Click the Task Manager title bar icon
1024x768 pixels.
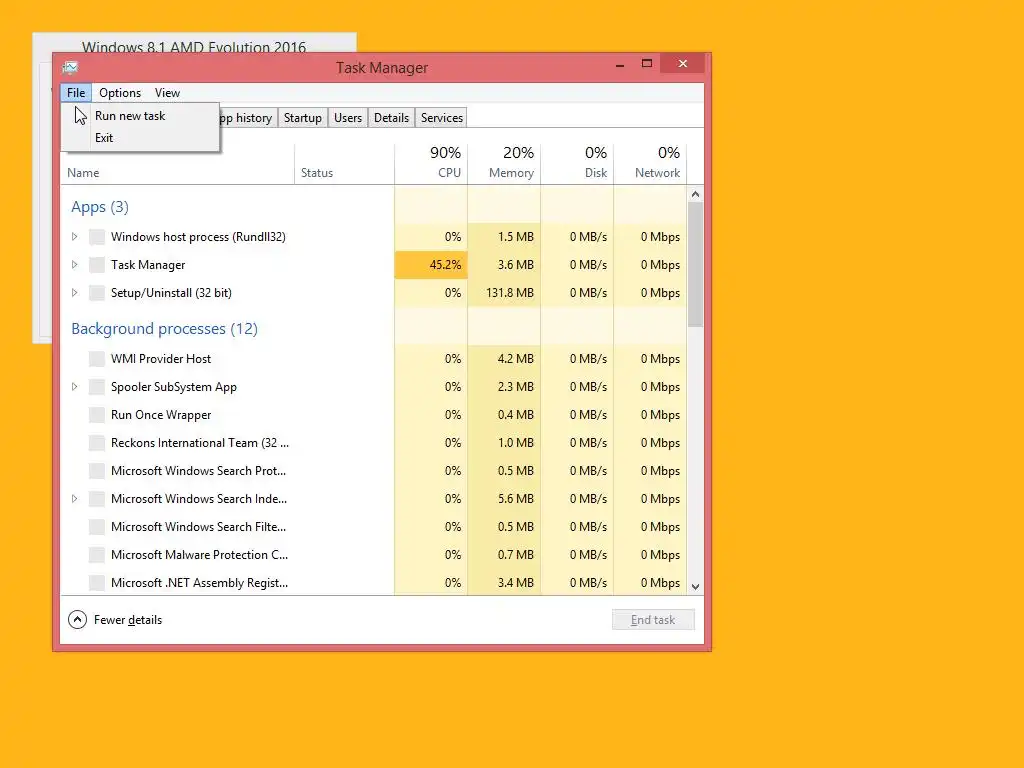pyautogui.click(x=71, y=67)
